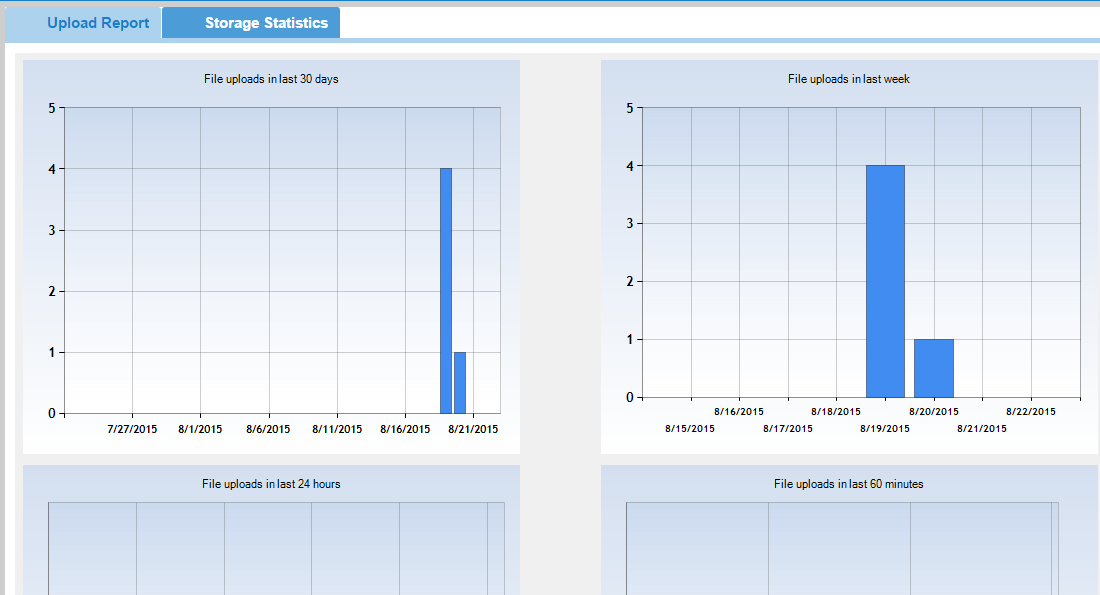
Task: Click y-axis value 3 in the last week chart
Action: pos(630,224)
